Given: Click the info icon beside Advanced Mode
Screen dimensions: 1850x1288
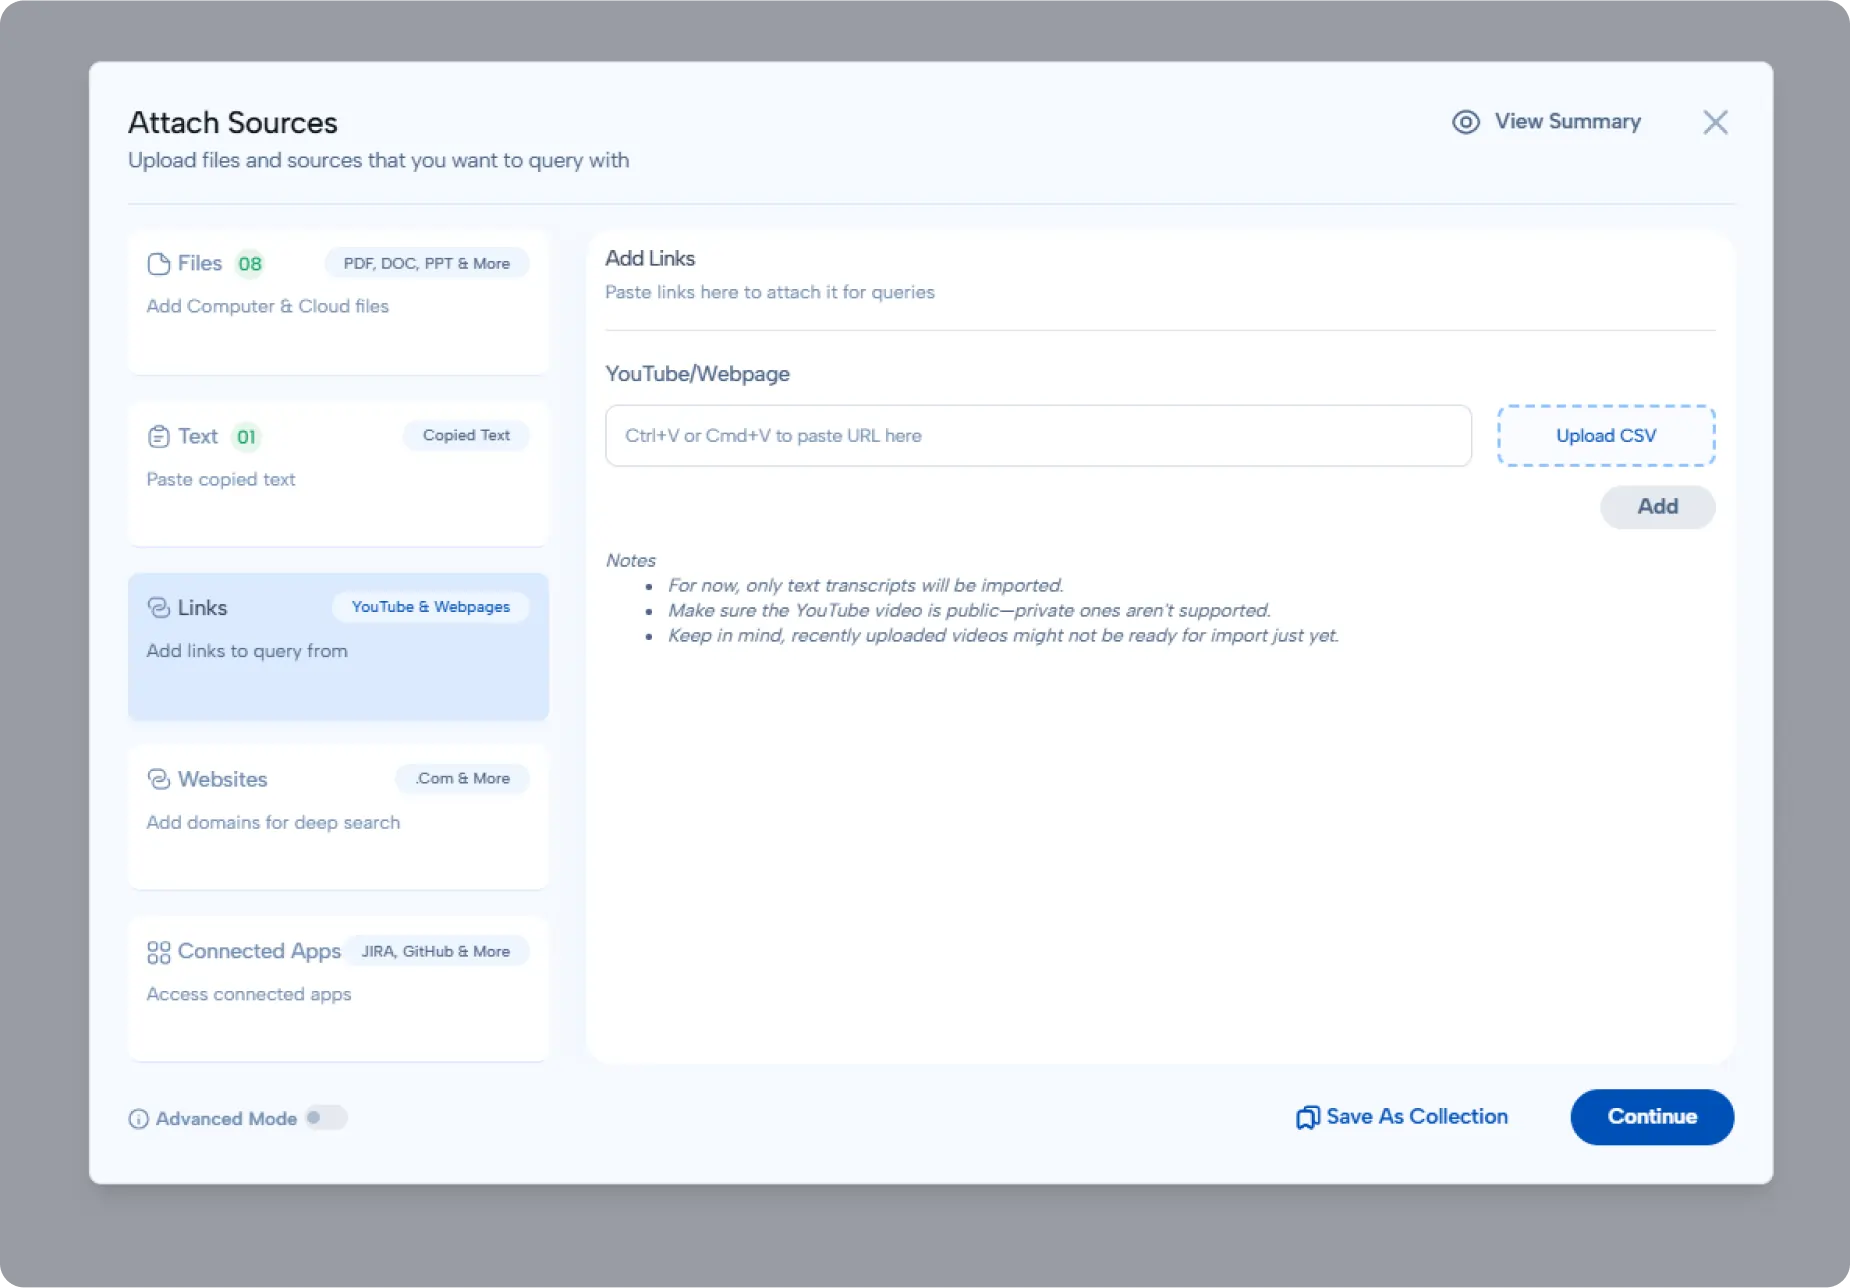Looking at the screenshot, I should coord(139,1118).
